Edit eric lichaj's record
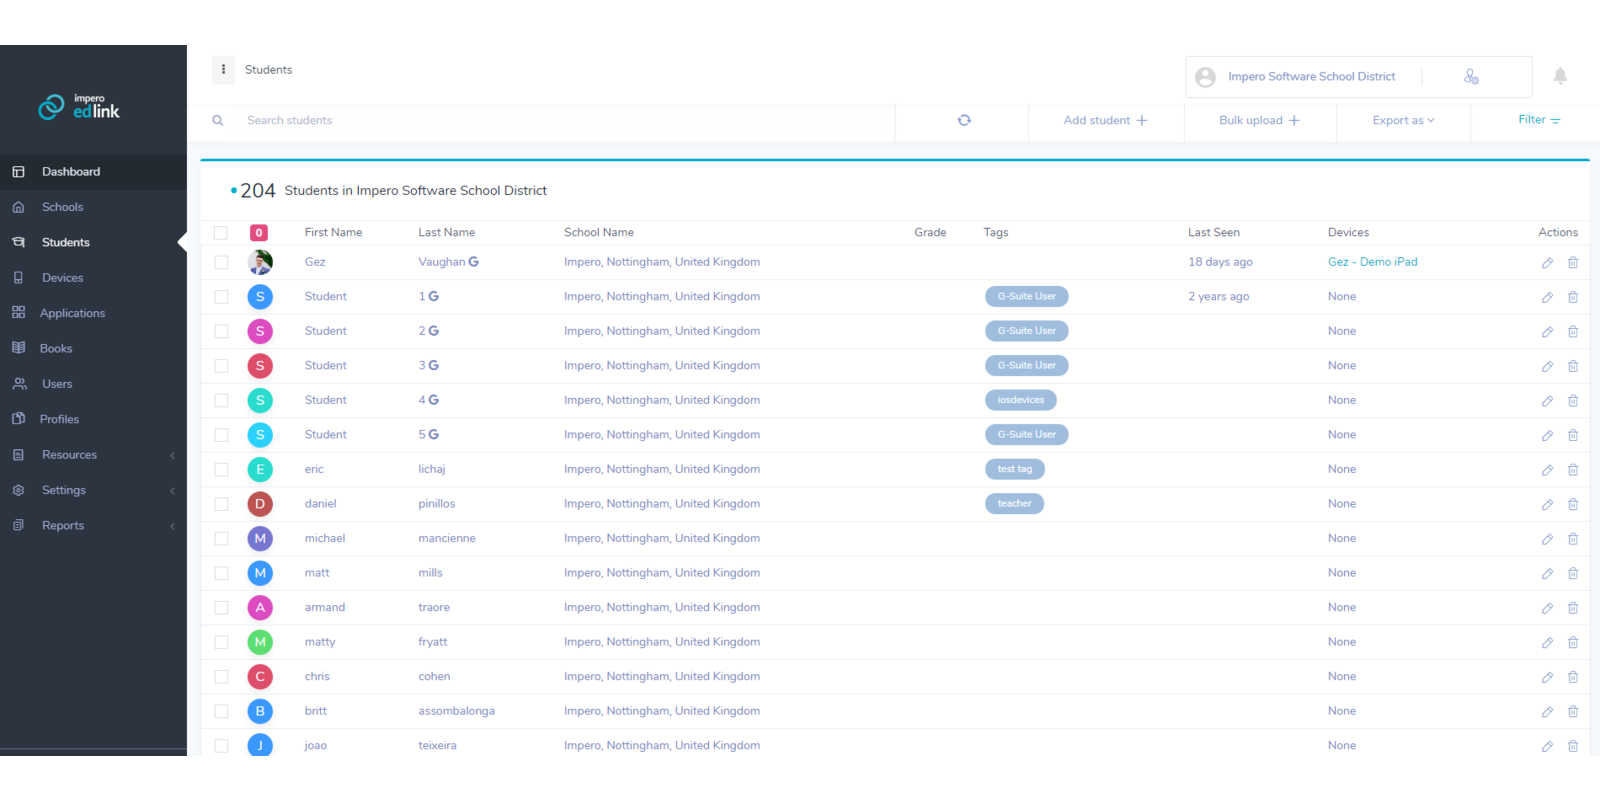 1547,470
